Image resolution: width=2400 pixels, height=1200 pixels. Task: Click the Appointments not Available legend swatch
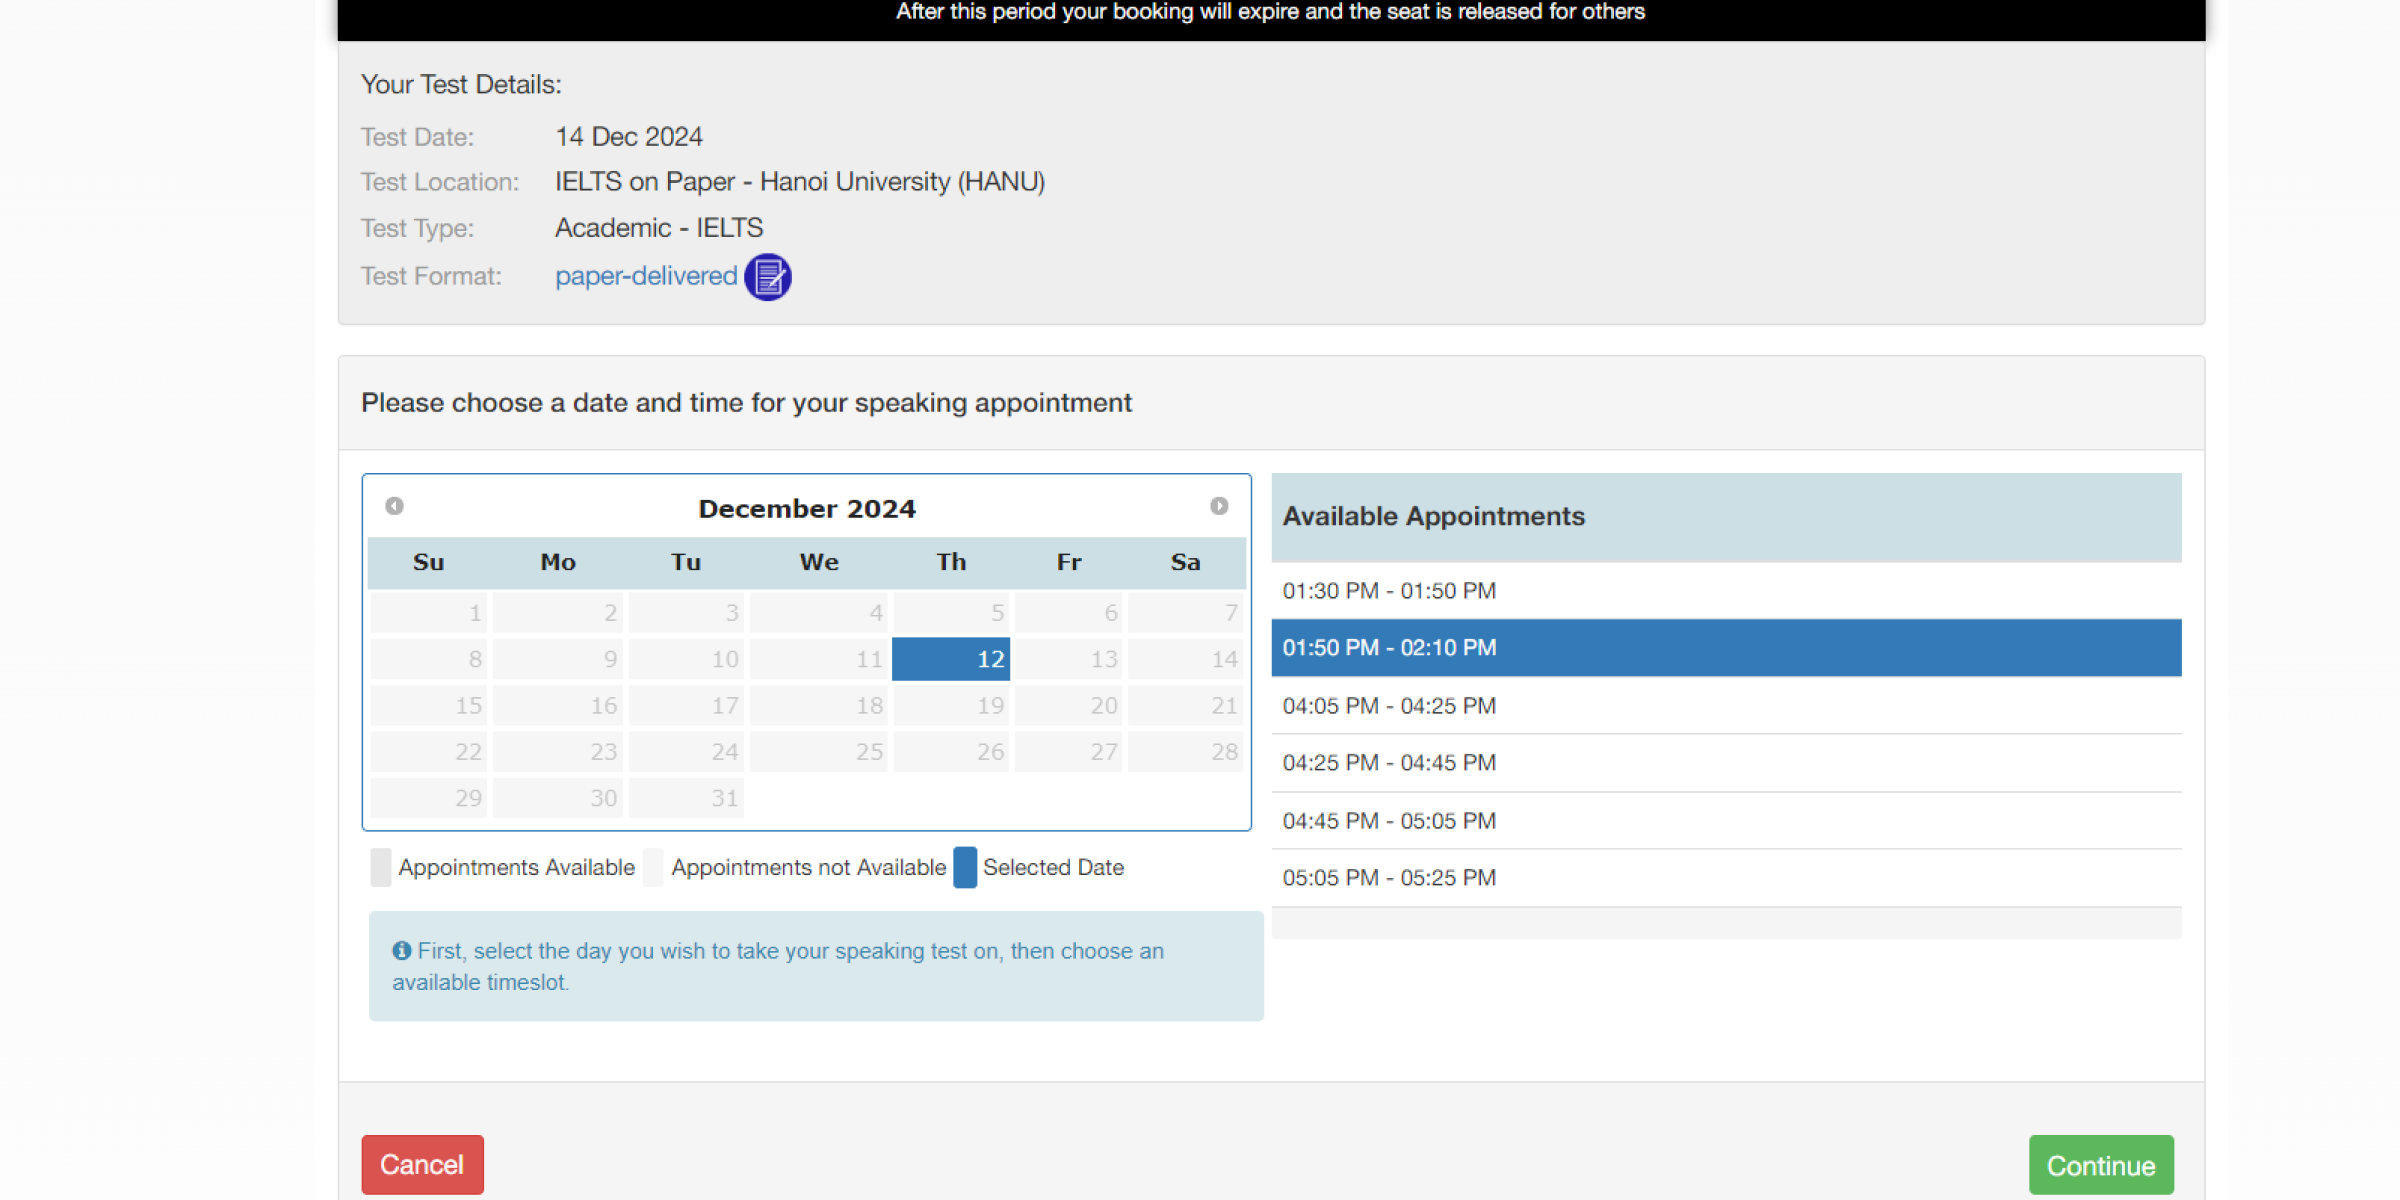654,867
